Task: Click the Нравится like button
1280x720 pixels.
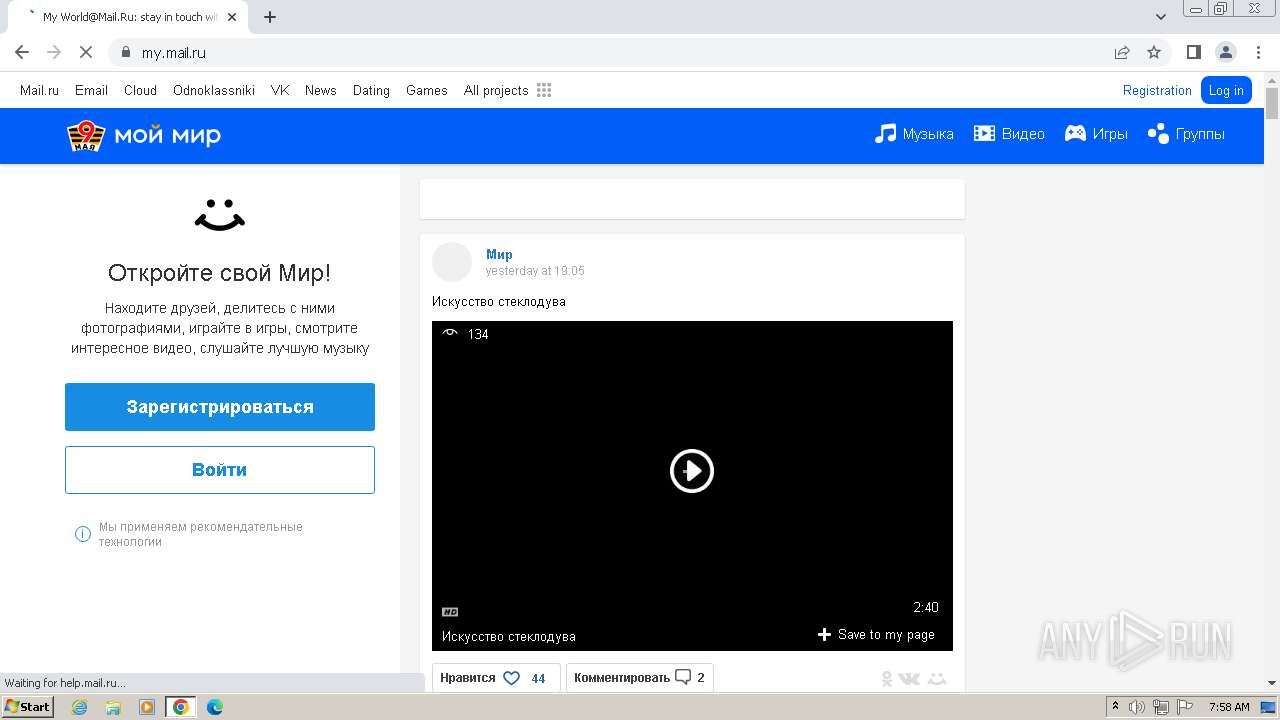Action: pyautogui.click(x=496, y=678)
